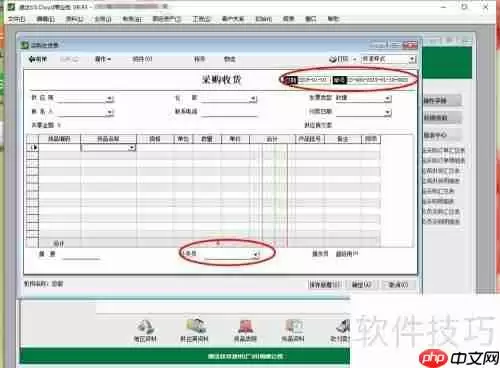The height and width of the screenshot is (368, 500).
Task: Expand the 仓库 warehouse dropdown
Action: coord(254,99)
